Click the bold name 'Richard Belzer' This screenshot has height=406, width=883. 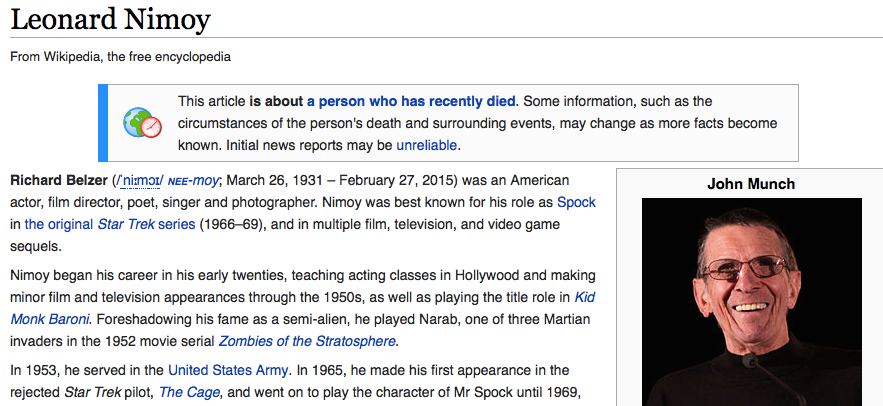[x=59, y=181]
